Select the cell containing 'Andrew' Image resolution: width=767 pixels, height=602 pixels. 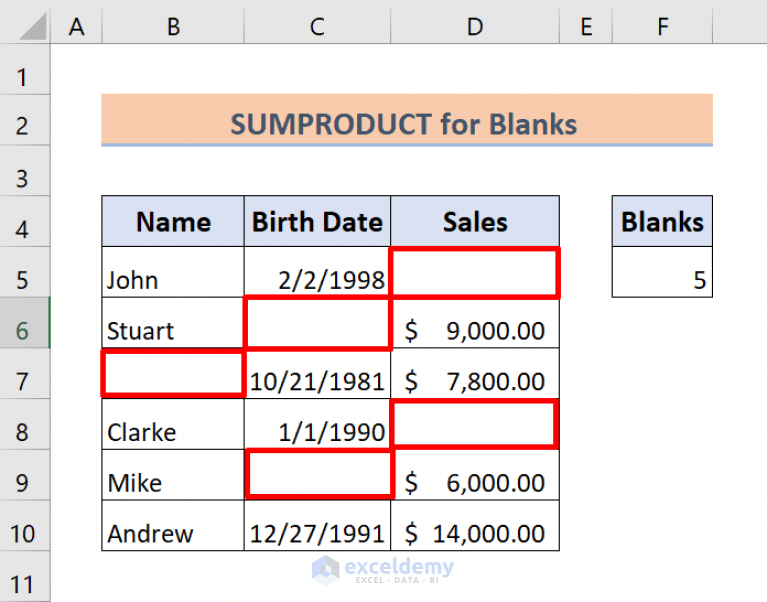[x=173, y=526]
